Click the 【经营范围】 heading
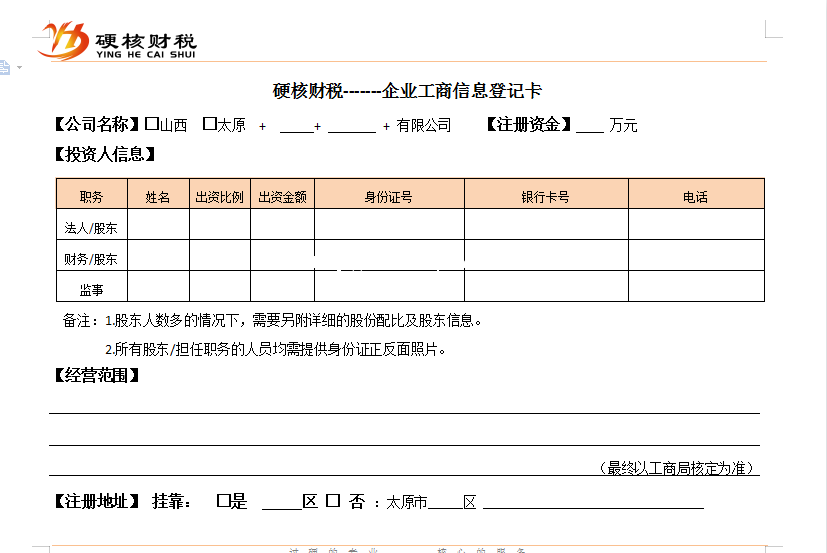The height and width of the screenshot is (553, 827). click(x=97, y=375)
